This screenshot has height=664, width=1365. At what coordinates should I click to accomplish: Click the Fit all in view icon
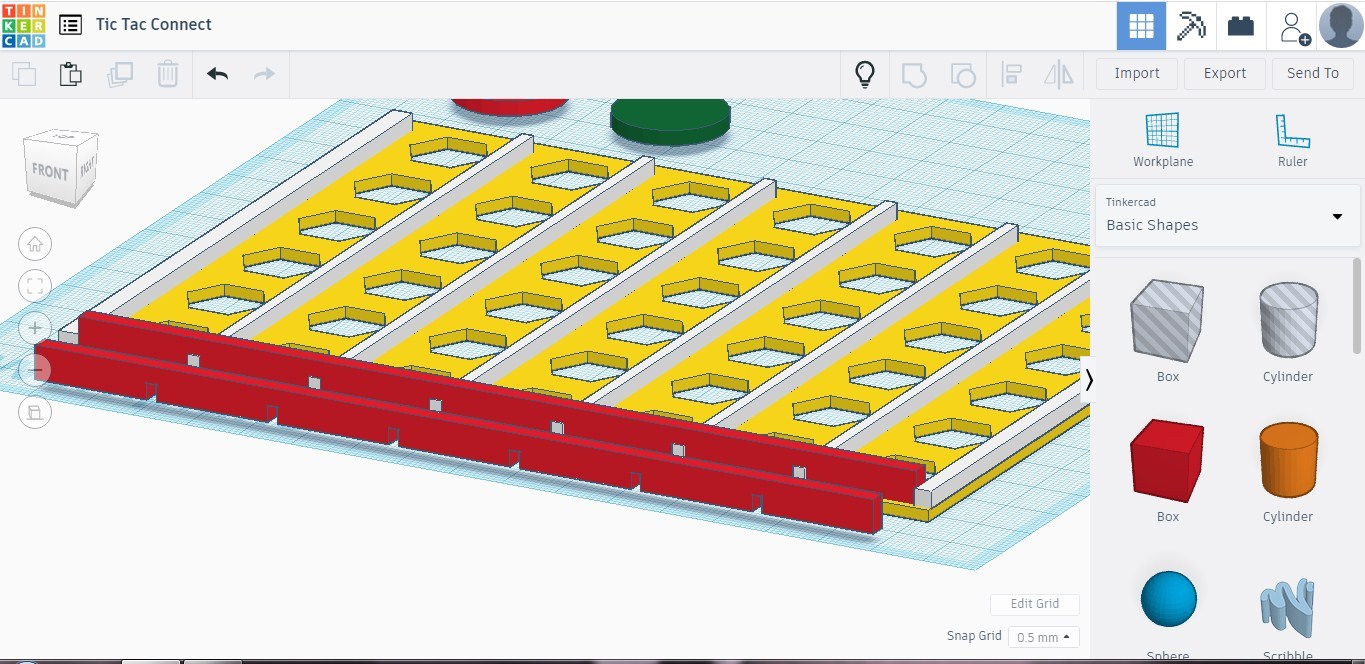pos(35,286)
